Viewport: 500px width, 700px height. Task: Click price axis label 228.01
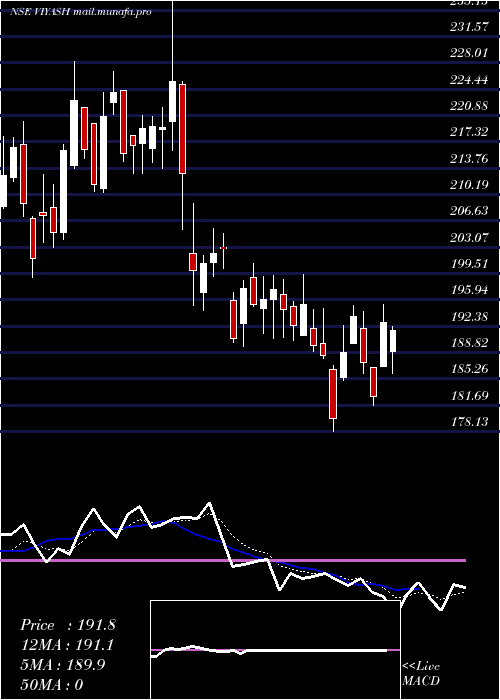(x=469, y=53)
